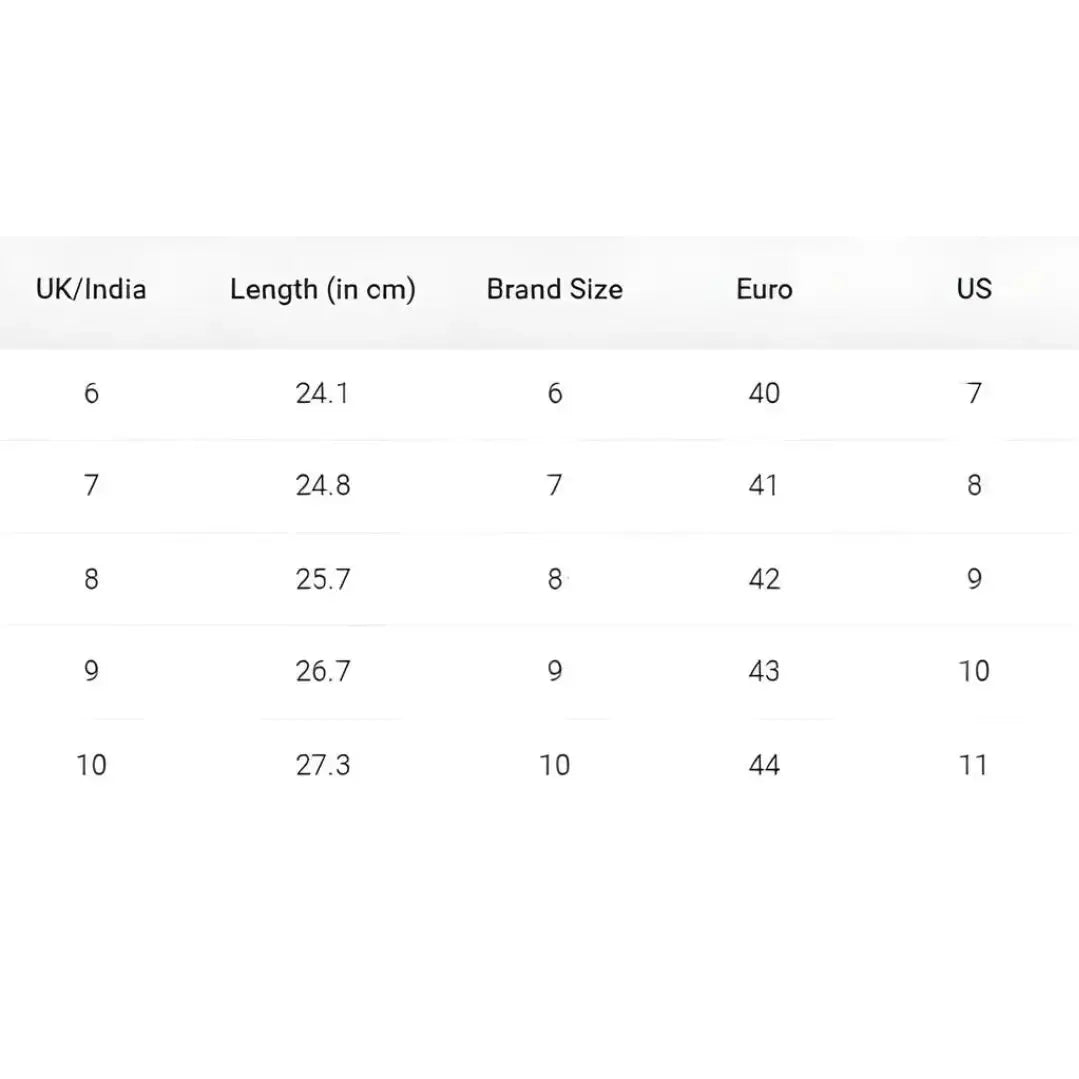Select length value 27.3
Viewport: 1079px width, 1079px height.
point(322,765)
